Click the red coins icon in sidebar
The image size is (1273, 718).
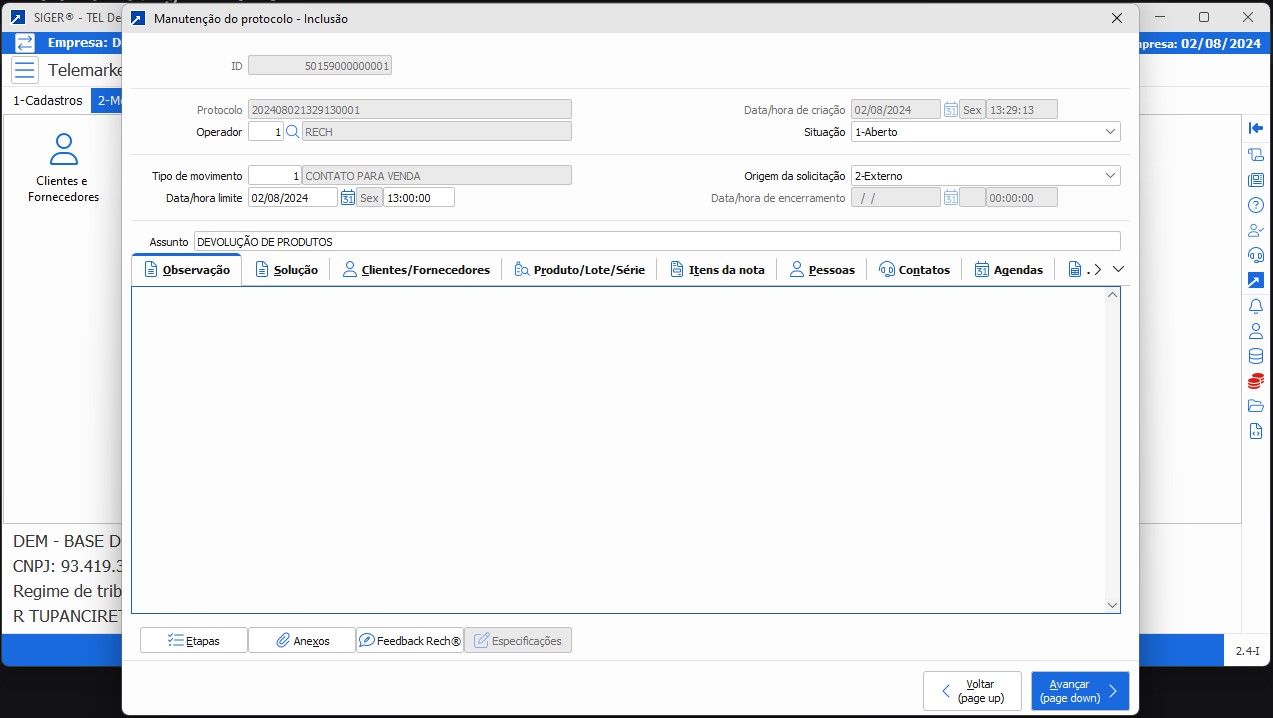coord(1256,381)
